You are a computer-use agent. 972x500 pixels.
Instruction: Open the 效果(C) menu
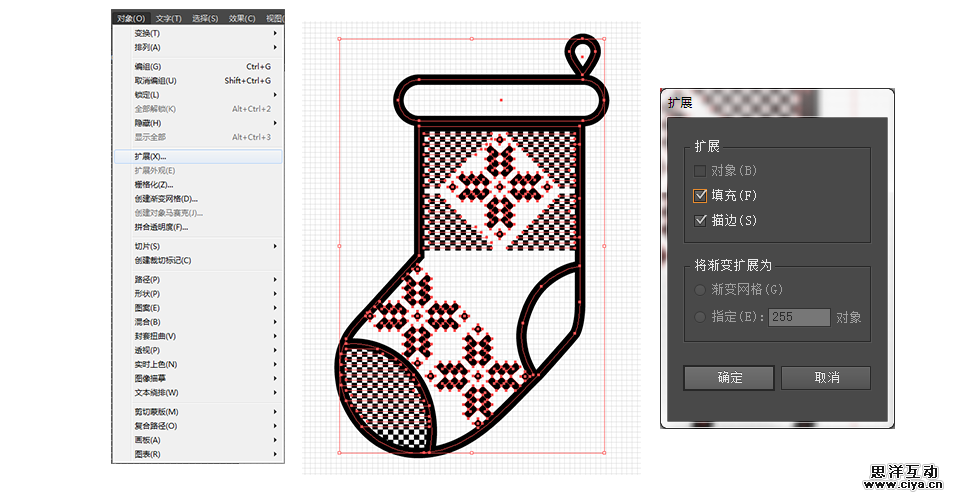(x=241, y=18)
